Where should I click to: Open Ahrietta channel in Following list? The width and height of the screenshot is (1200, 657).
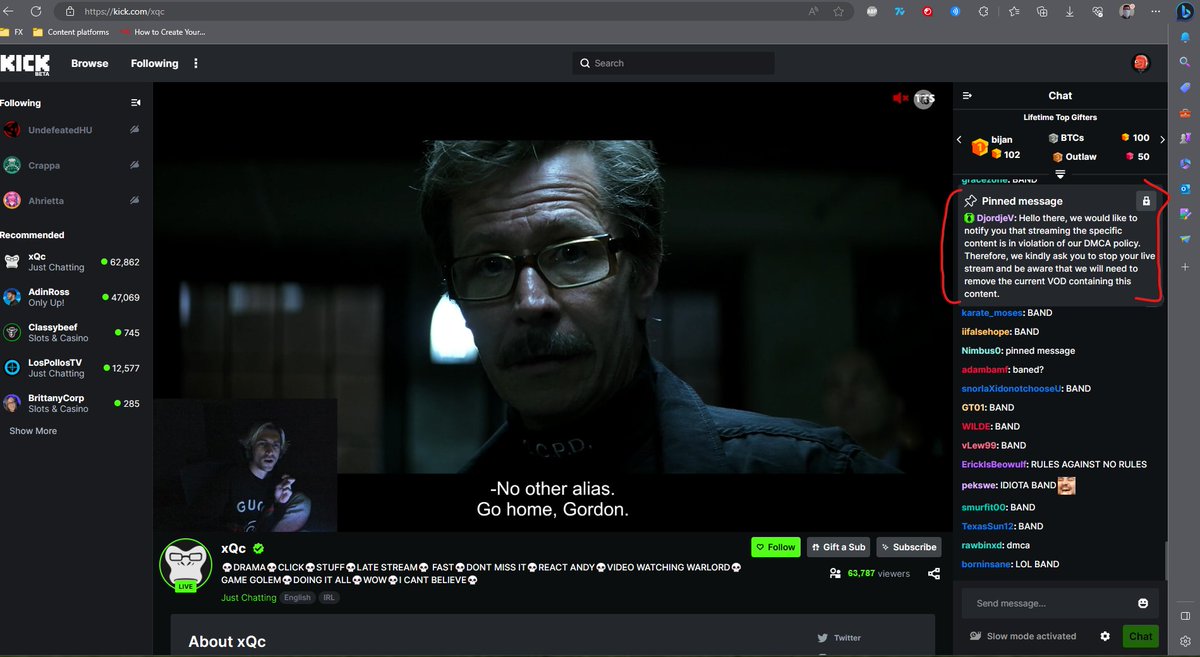click(x=75, y=200)
